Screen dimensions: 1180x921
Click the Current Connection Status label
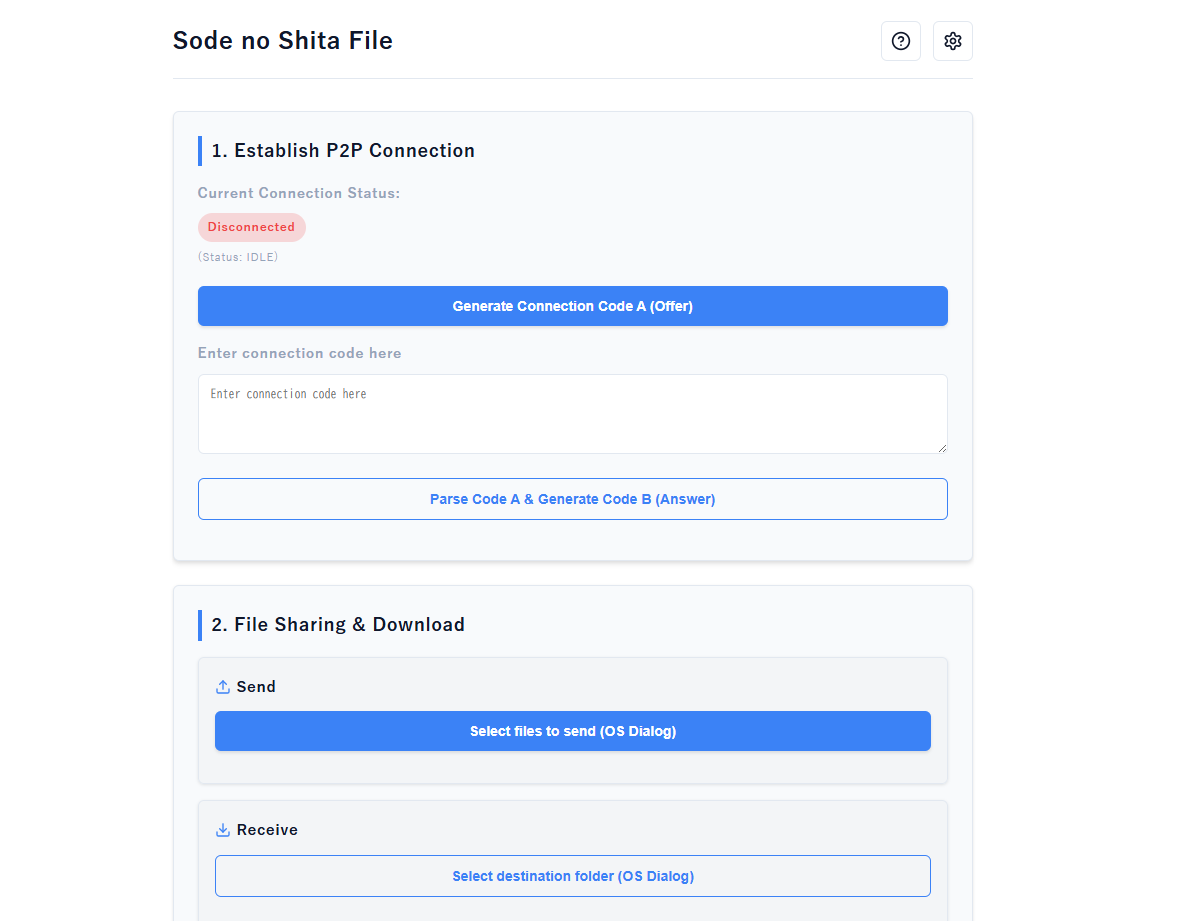299,193
